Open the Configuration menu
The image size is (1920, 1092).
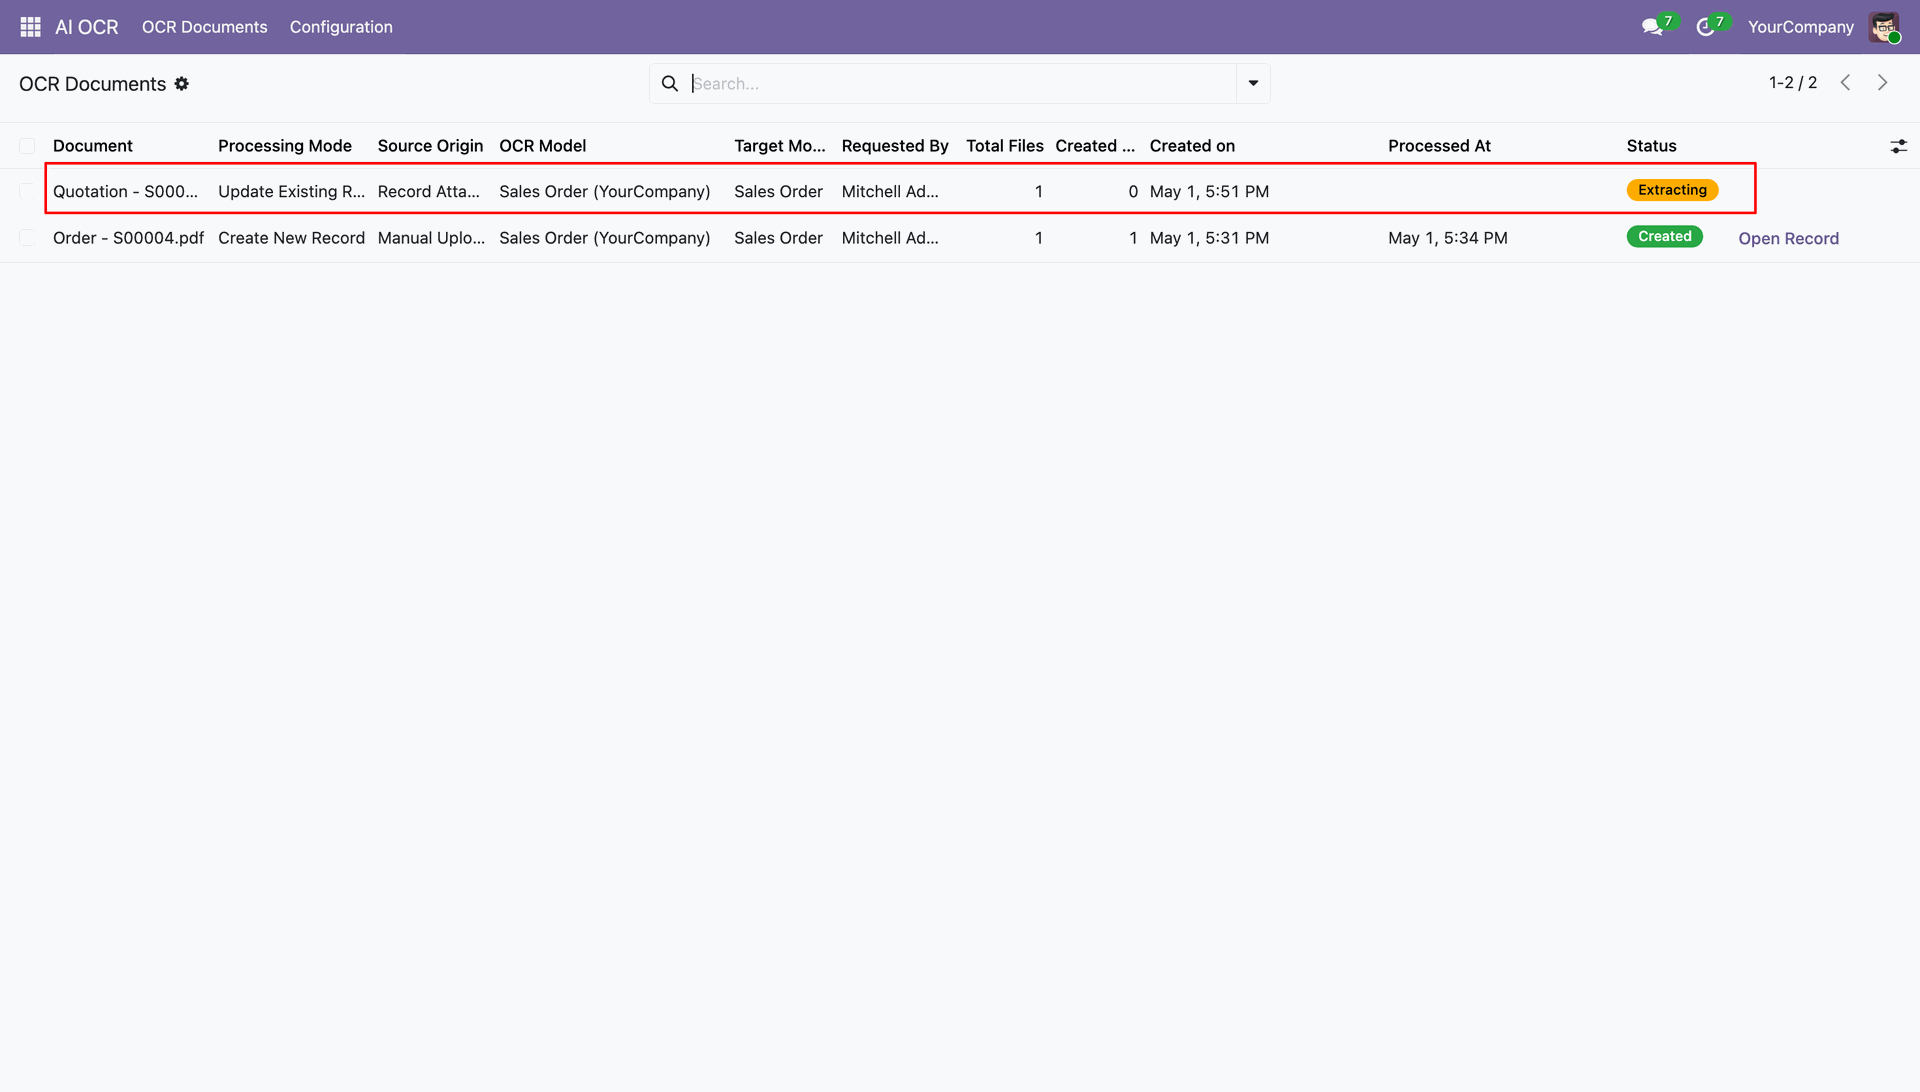[341, 27]
